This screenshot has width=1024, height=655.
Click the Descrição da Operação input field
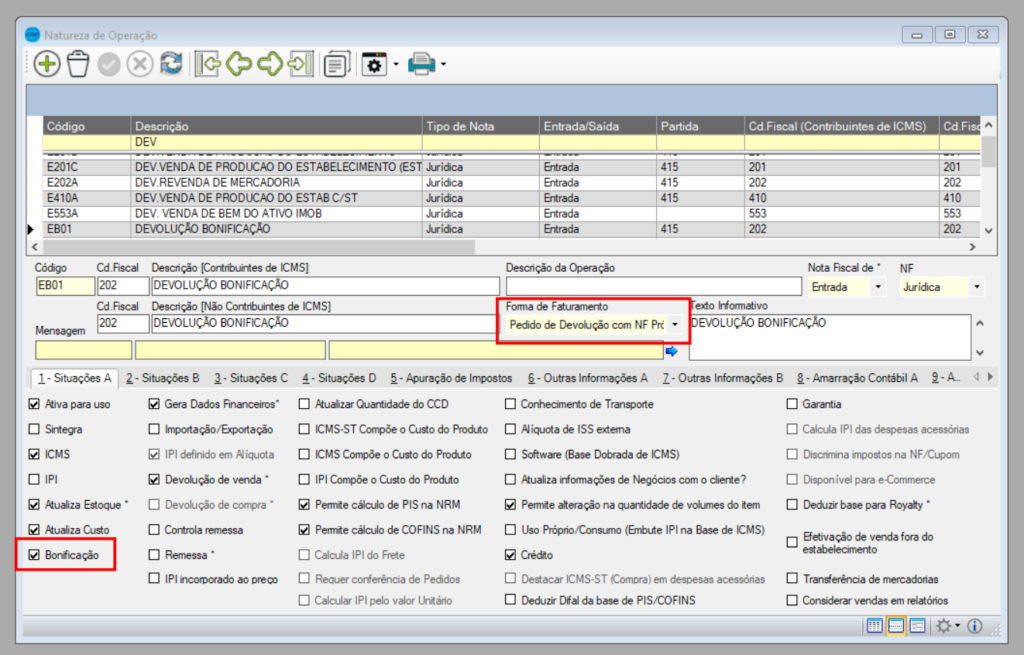click(653, 287)
